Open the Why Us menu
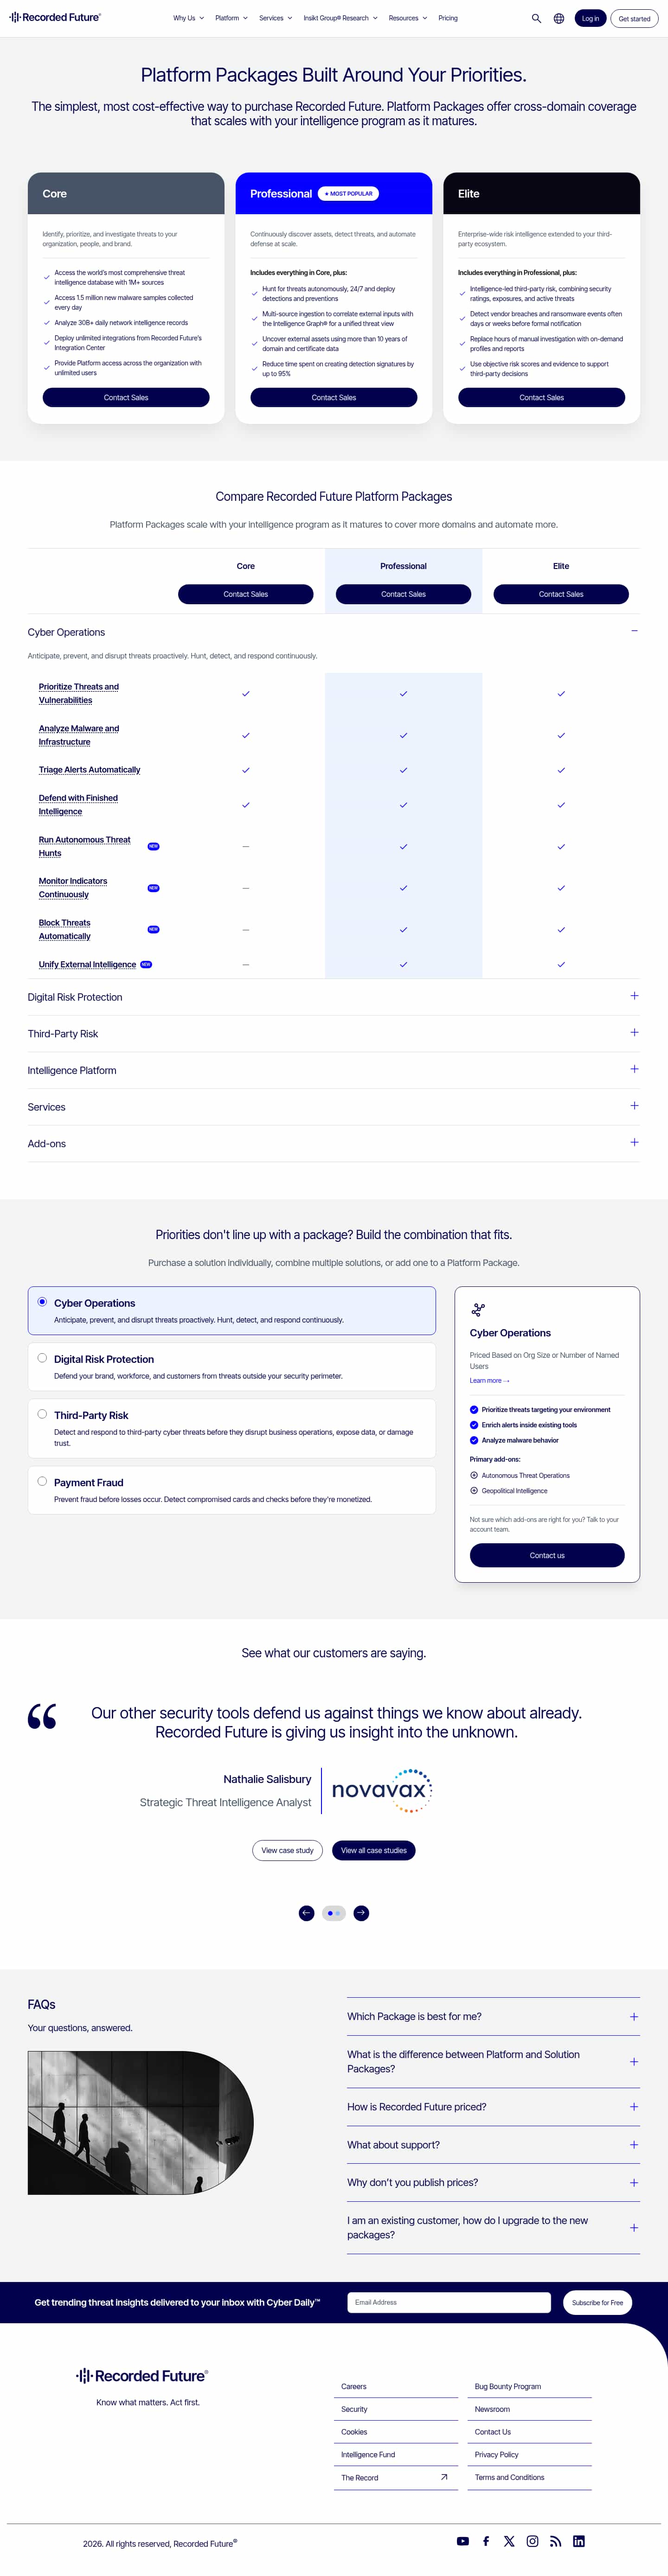Viewport: 668px width, 2576px height. pyautogui.click(x=188, y=18)
